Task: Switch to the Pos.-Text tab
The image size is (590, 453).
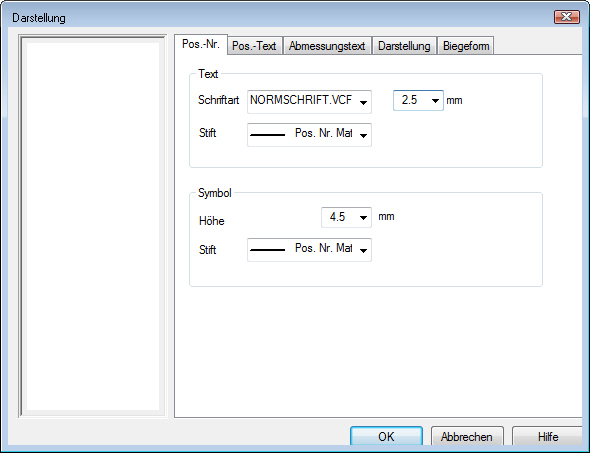Action: pyautogui.click(x=255, y=46)
